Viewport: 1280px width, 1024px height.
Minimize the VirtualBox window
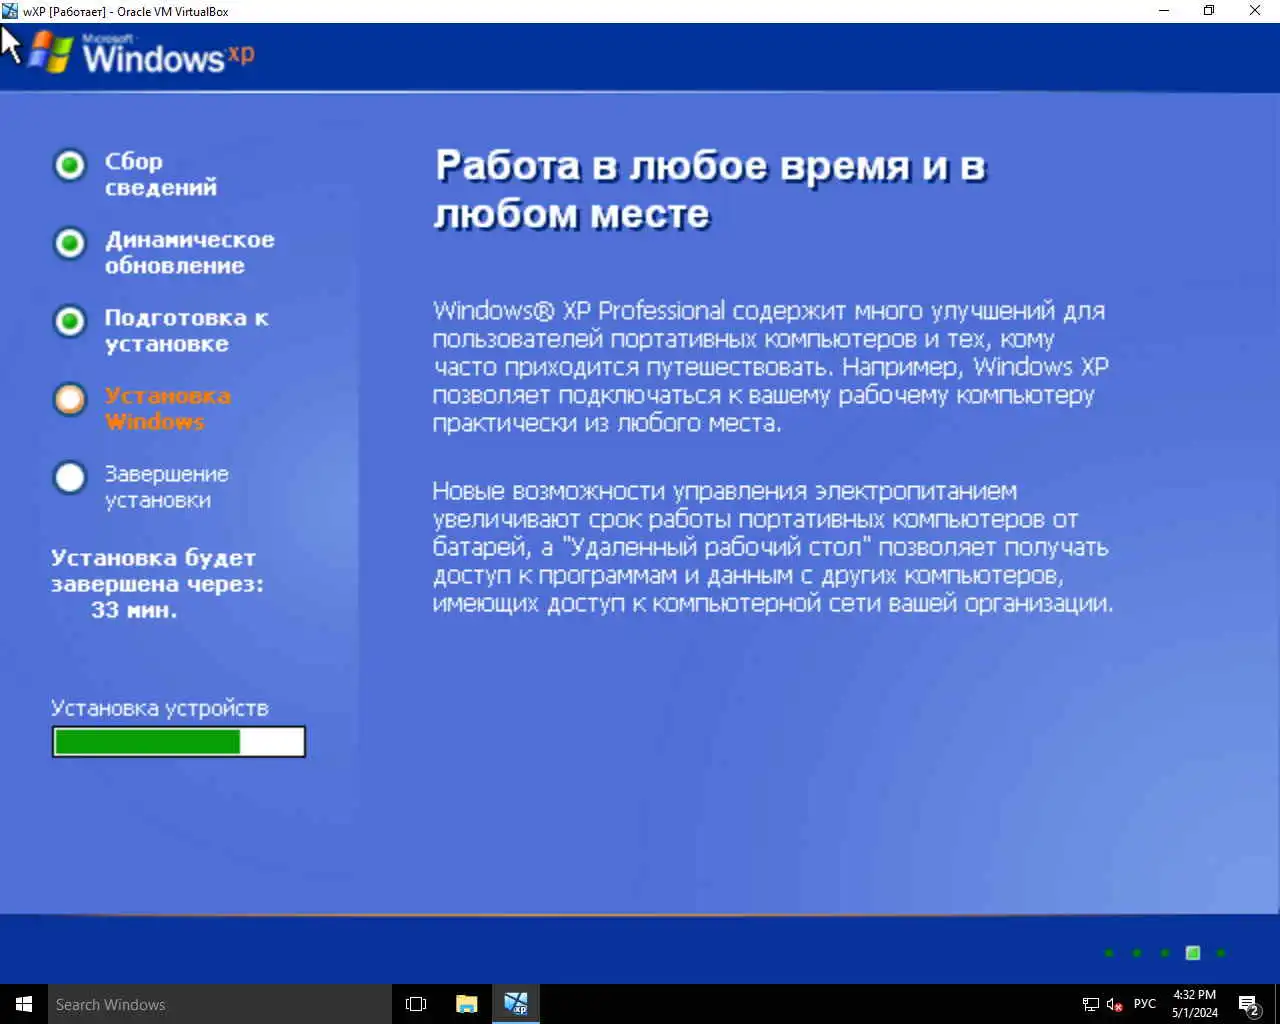[1164, 11]
